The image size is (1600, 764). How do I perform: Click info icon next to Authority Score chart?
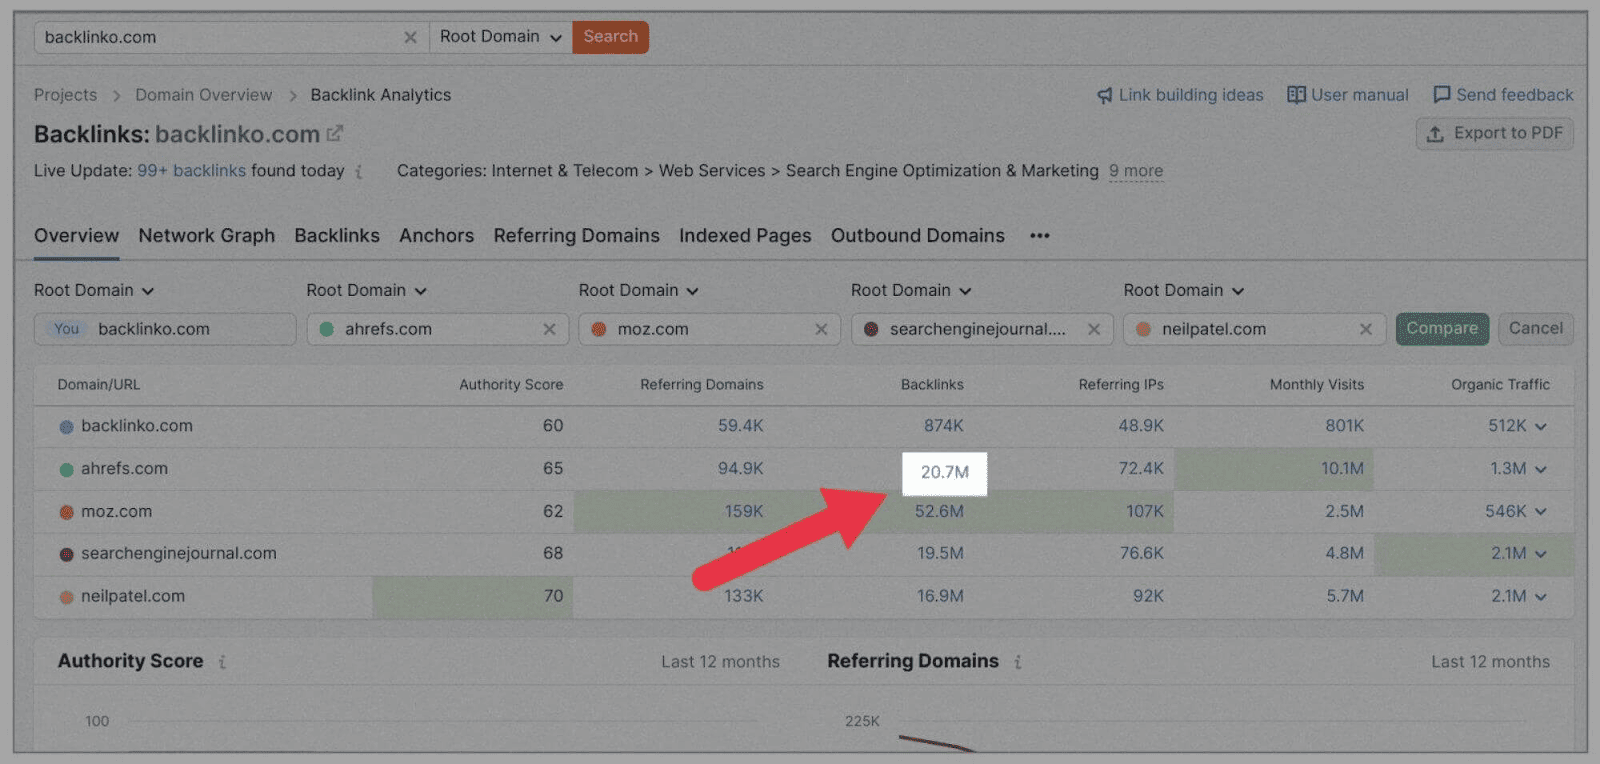pos(222,662)
